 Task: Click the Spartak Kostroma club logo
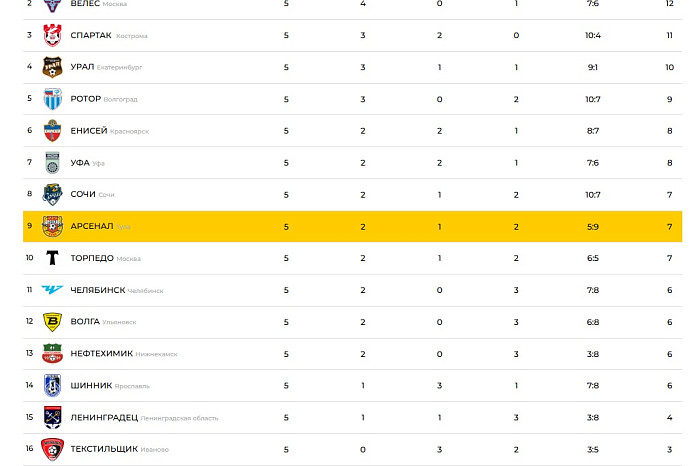[52, 35]
